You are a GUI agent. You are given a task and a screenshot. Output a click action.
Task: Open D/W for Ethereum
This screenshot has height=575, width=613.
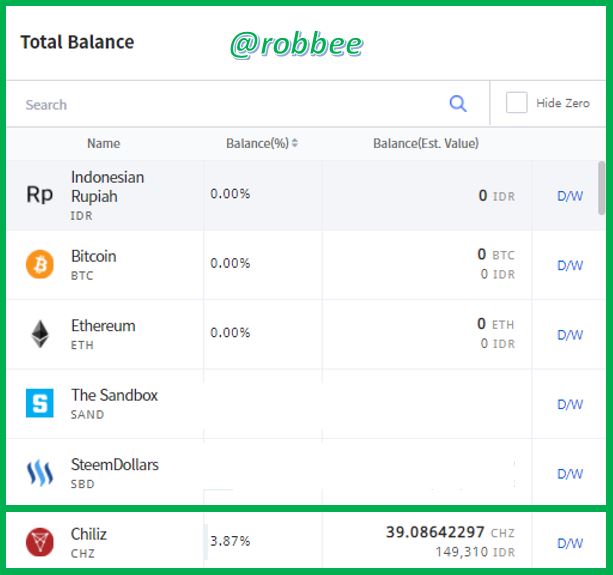[x=570, y=335]
